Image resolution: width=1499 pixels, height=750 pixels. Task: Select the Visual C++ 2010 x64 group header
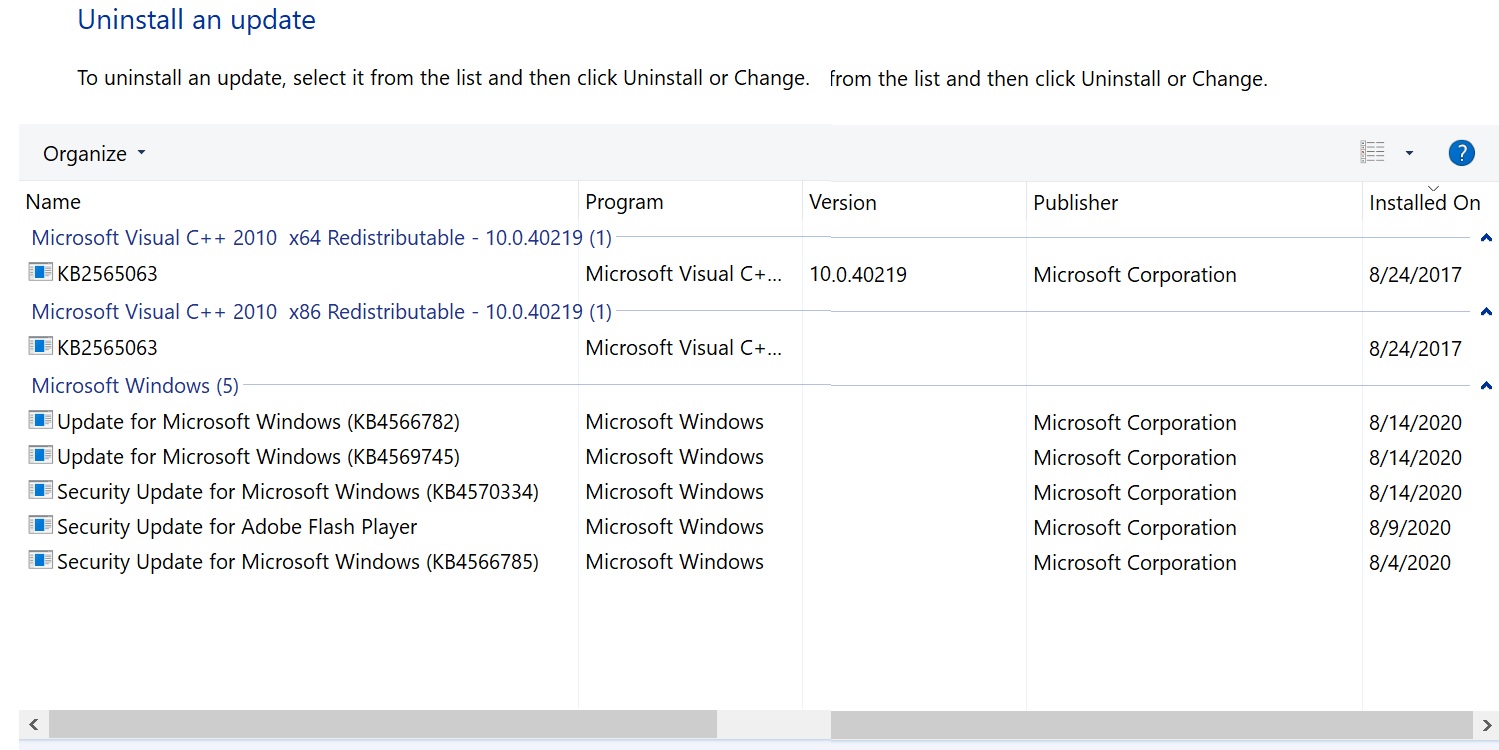[x=321, y=238]
